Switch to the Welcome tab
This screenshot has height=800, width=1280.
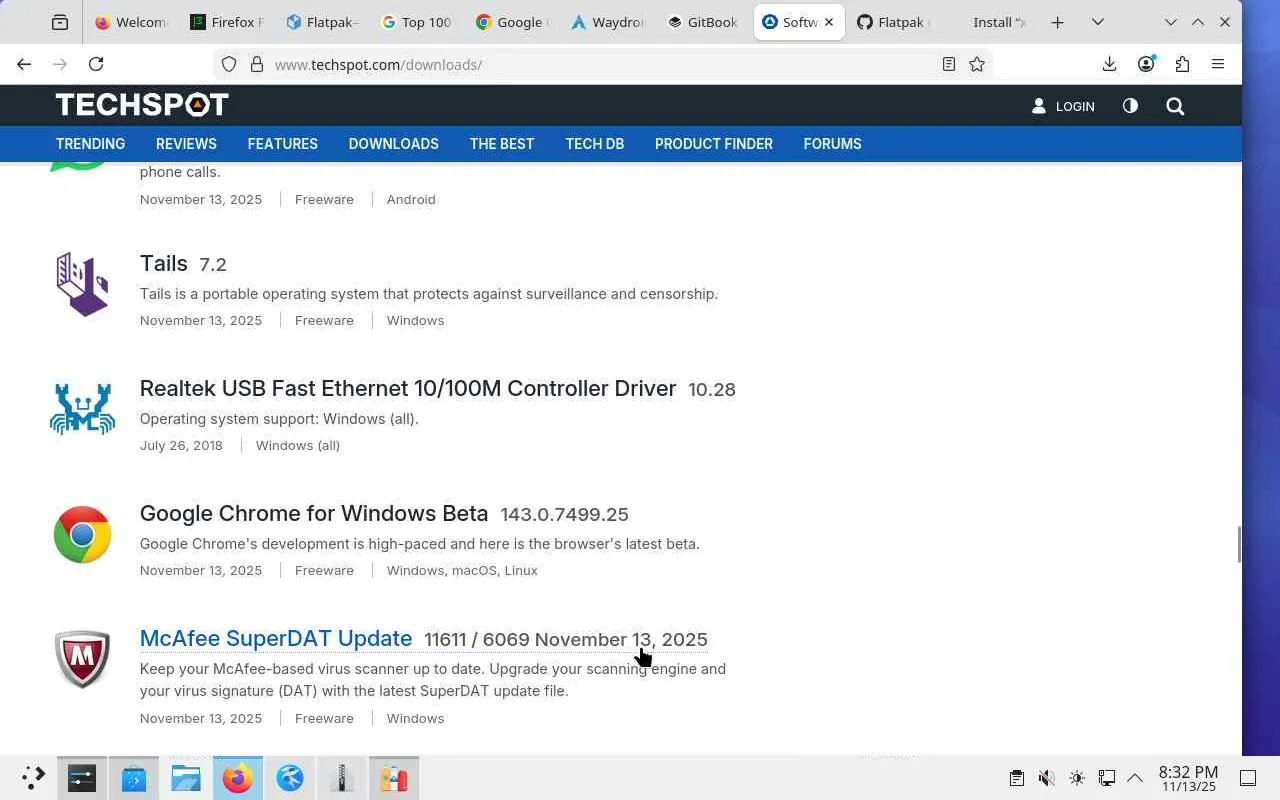click(131, 22)
